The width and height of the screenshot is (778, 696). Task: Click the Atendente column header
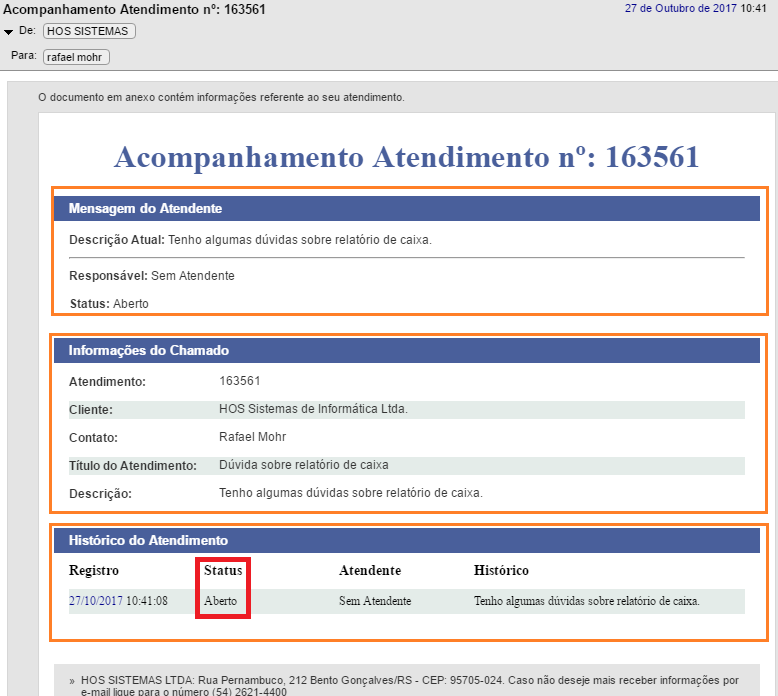coord(370,570)
